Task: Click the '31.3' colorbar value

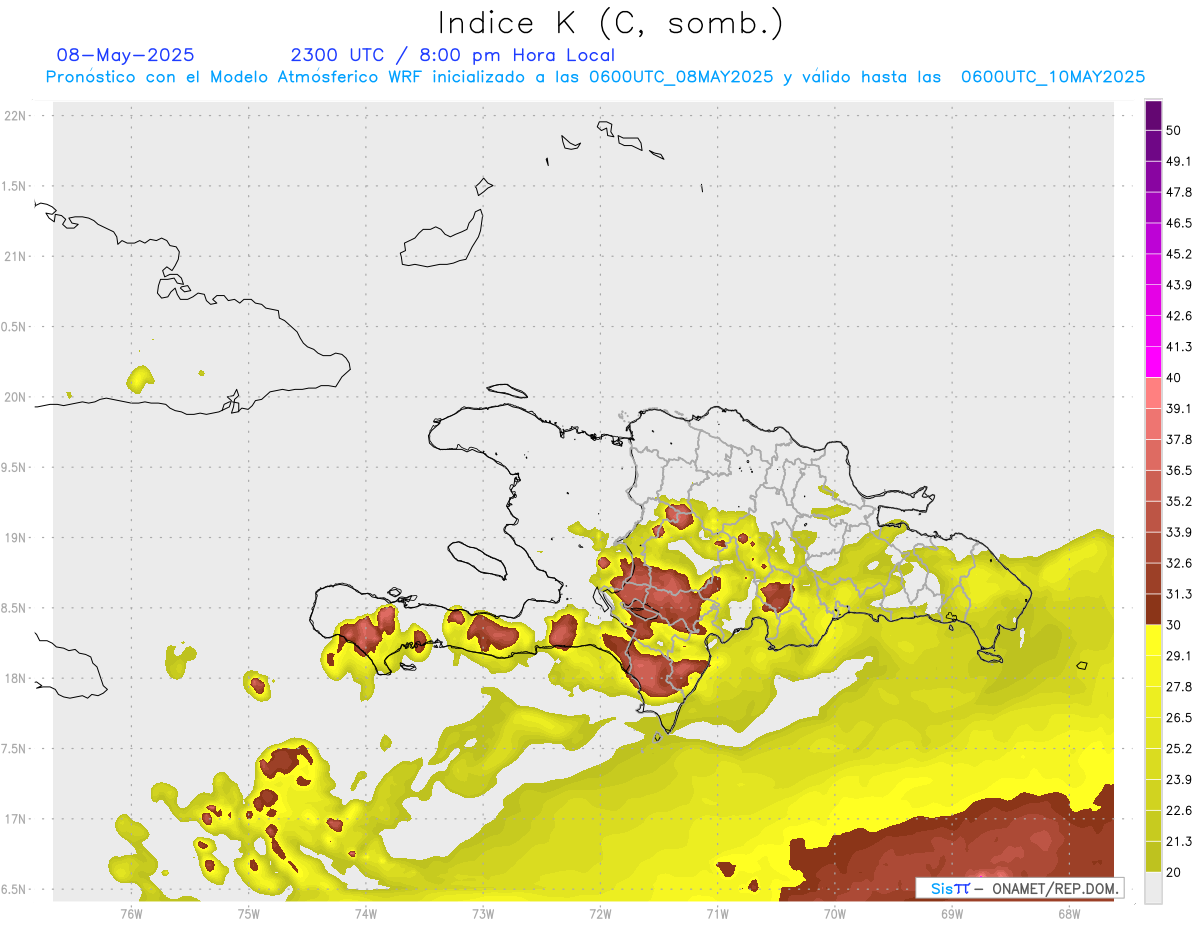Action: [x=1179, y=594]
